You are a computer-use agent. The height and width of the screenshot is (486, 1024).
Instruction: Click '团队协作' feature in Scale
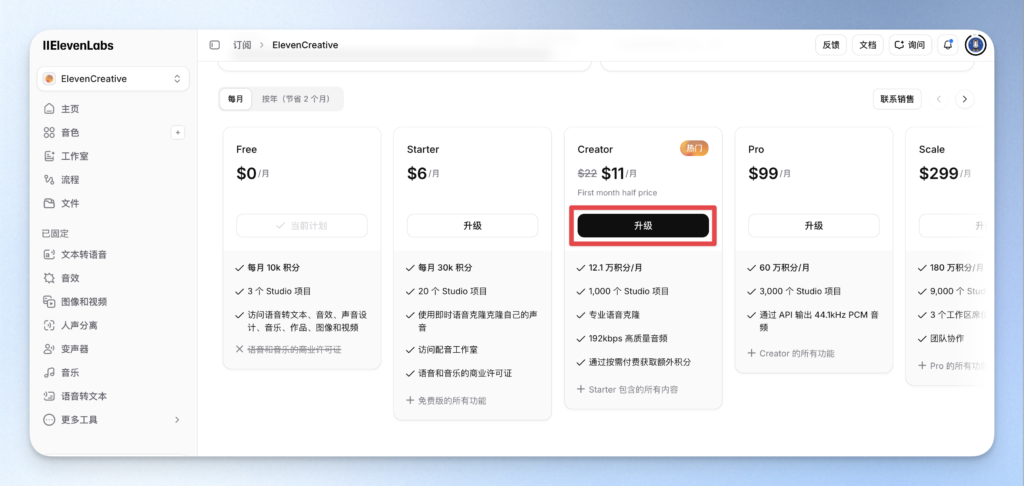[947, 338]
